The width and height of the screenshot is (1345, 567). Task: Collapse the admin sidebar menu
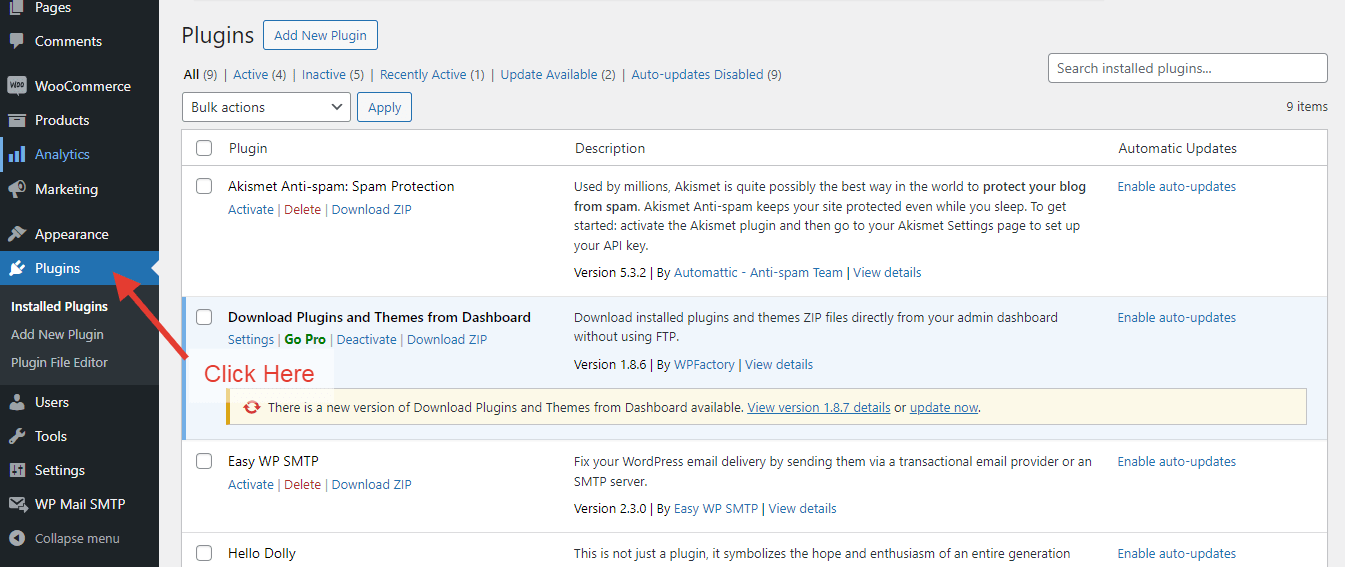66,538
